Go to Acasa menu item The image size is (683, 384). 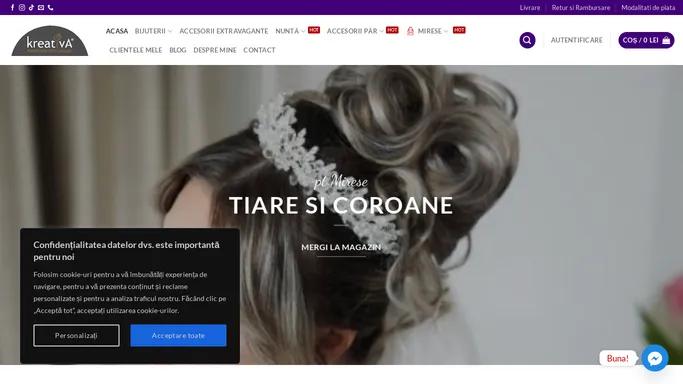117,31
